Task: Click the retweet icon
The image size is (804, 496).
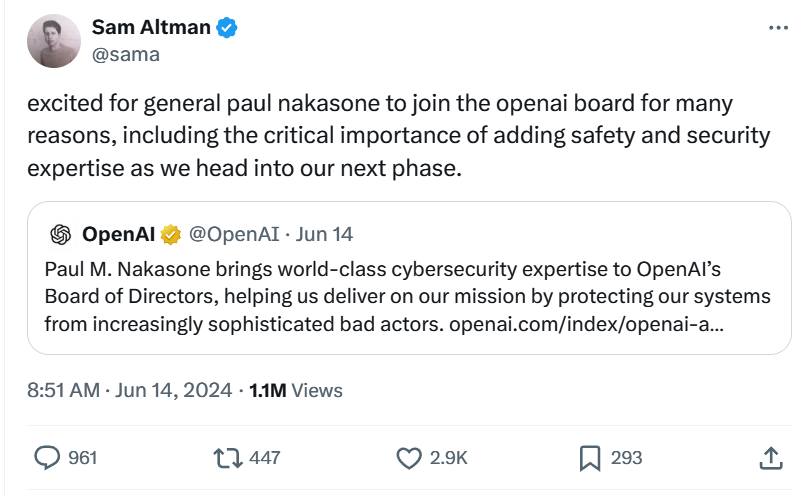Action: pyautogui.click(x=227, y=458)
